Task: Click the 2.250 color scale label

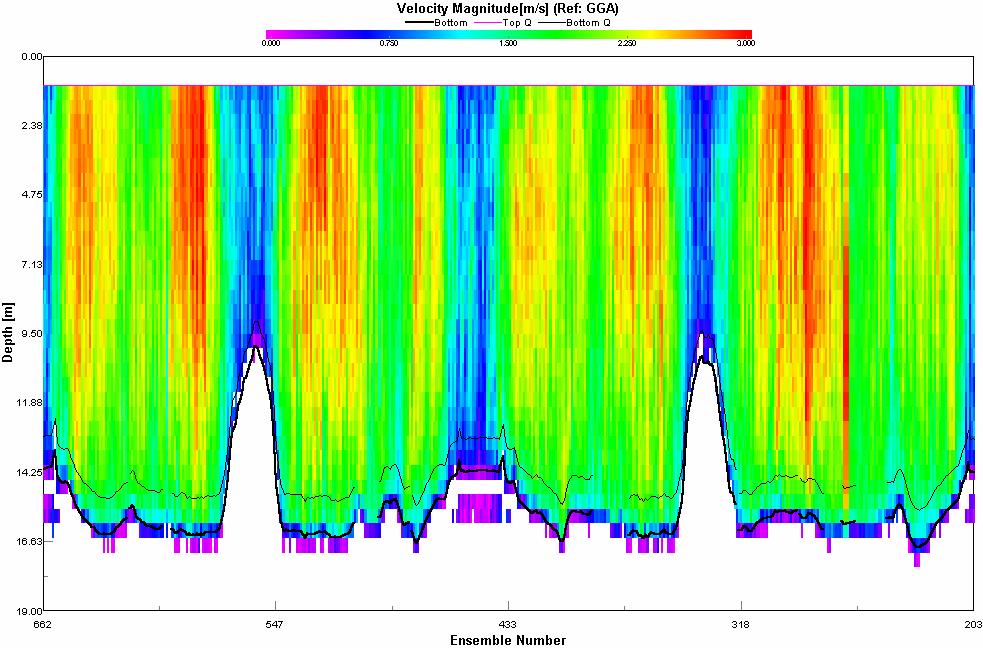Action: 627,44
